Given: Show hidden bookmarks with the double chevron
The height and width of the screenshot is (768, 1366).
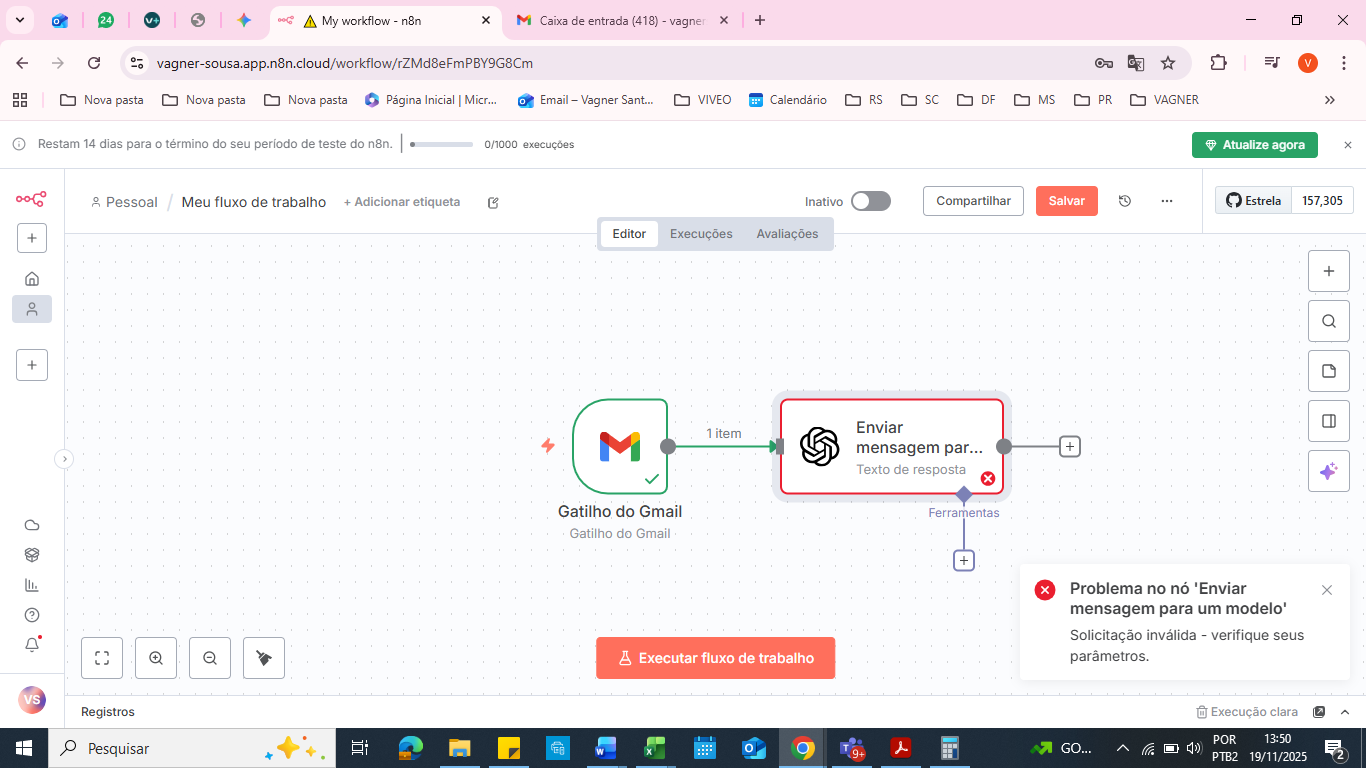Looking at the screenshot, I should 1330,100.
